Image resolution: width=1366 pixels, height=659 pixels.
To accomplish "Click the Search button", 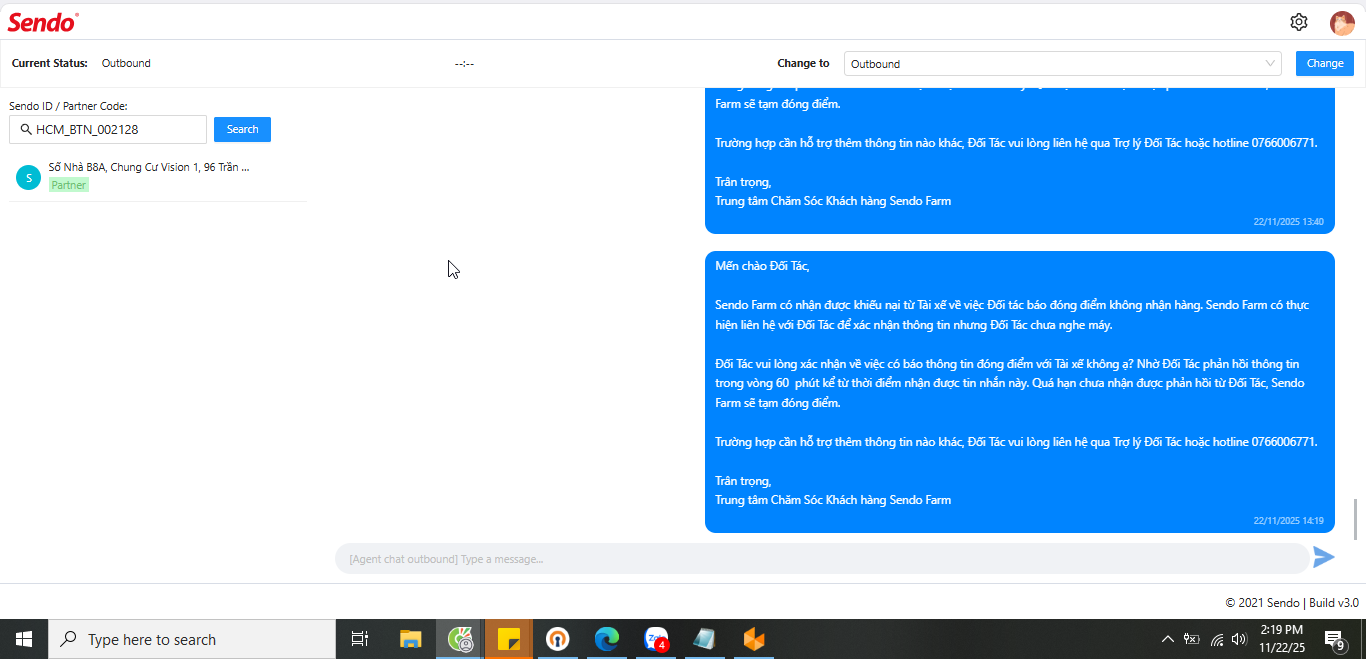I will [x=242, y=129].
